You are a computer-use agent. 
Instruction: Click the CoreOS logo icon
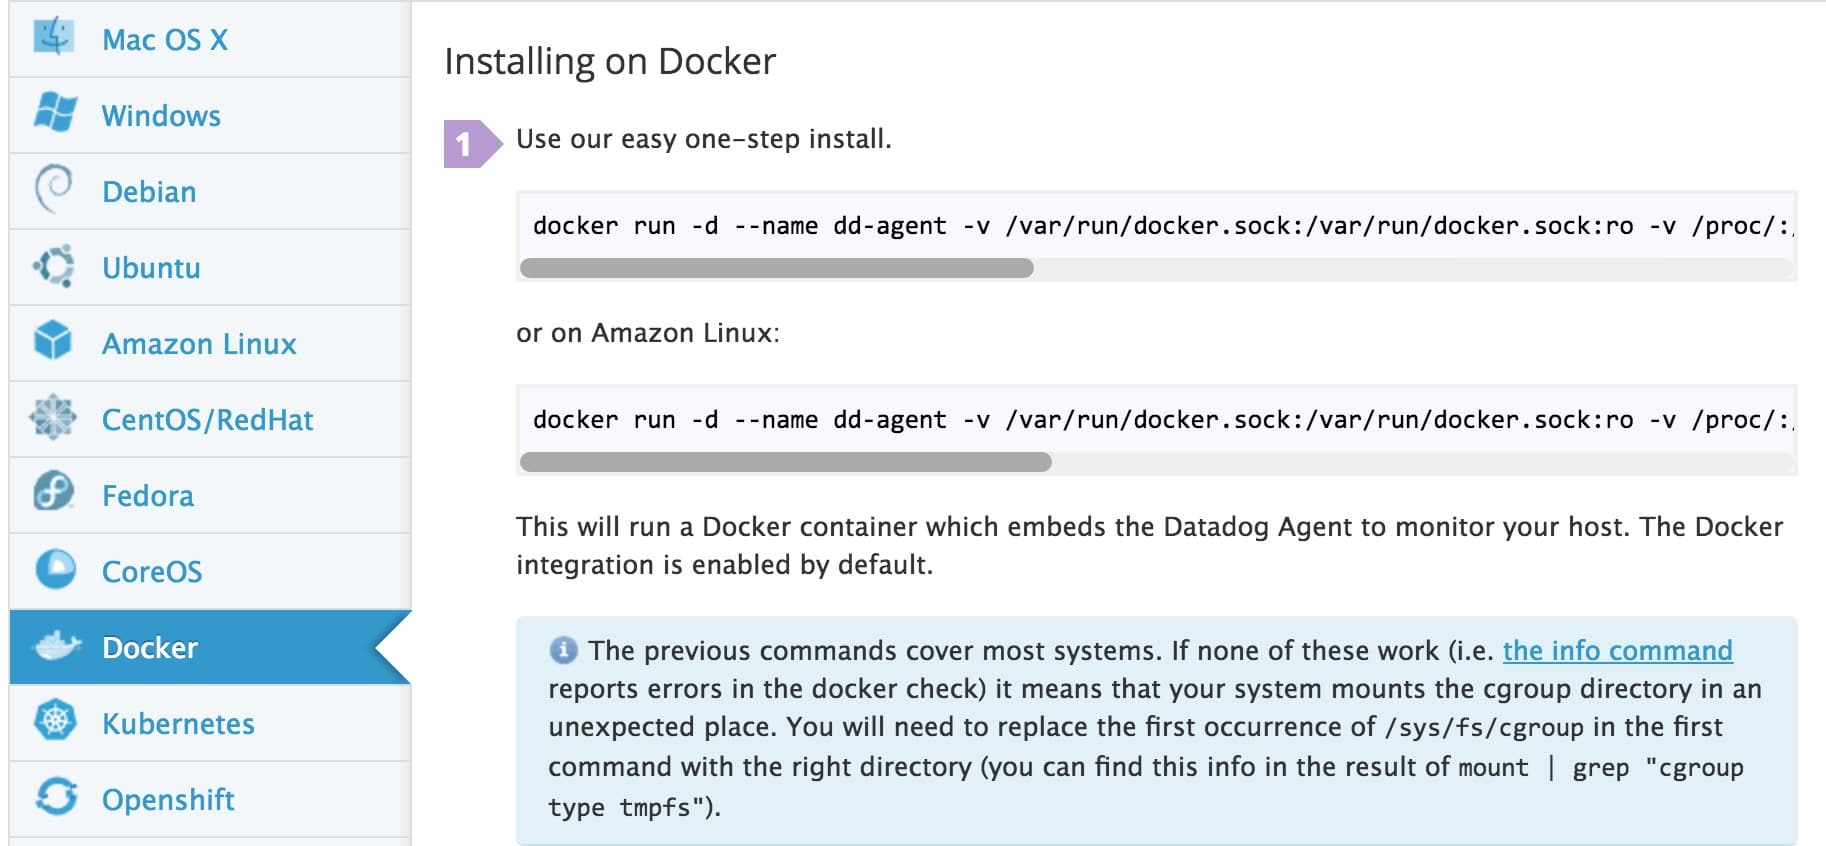55,569
